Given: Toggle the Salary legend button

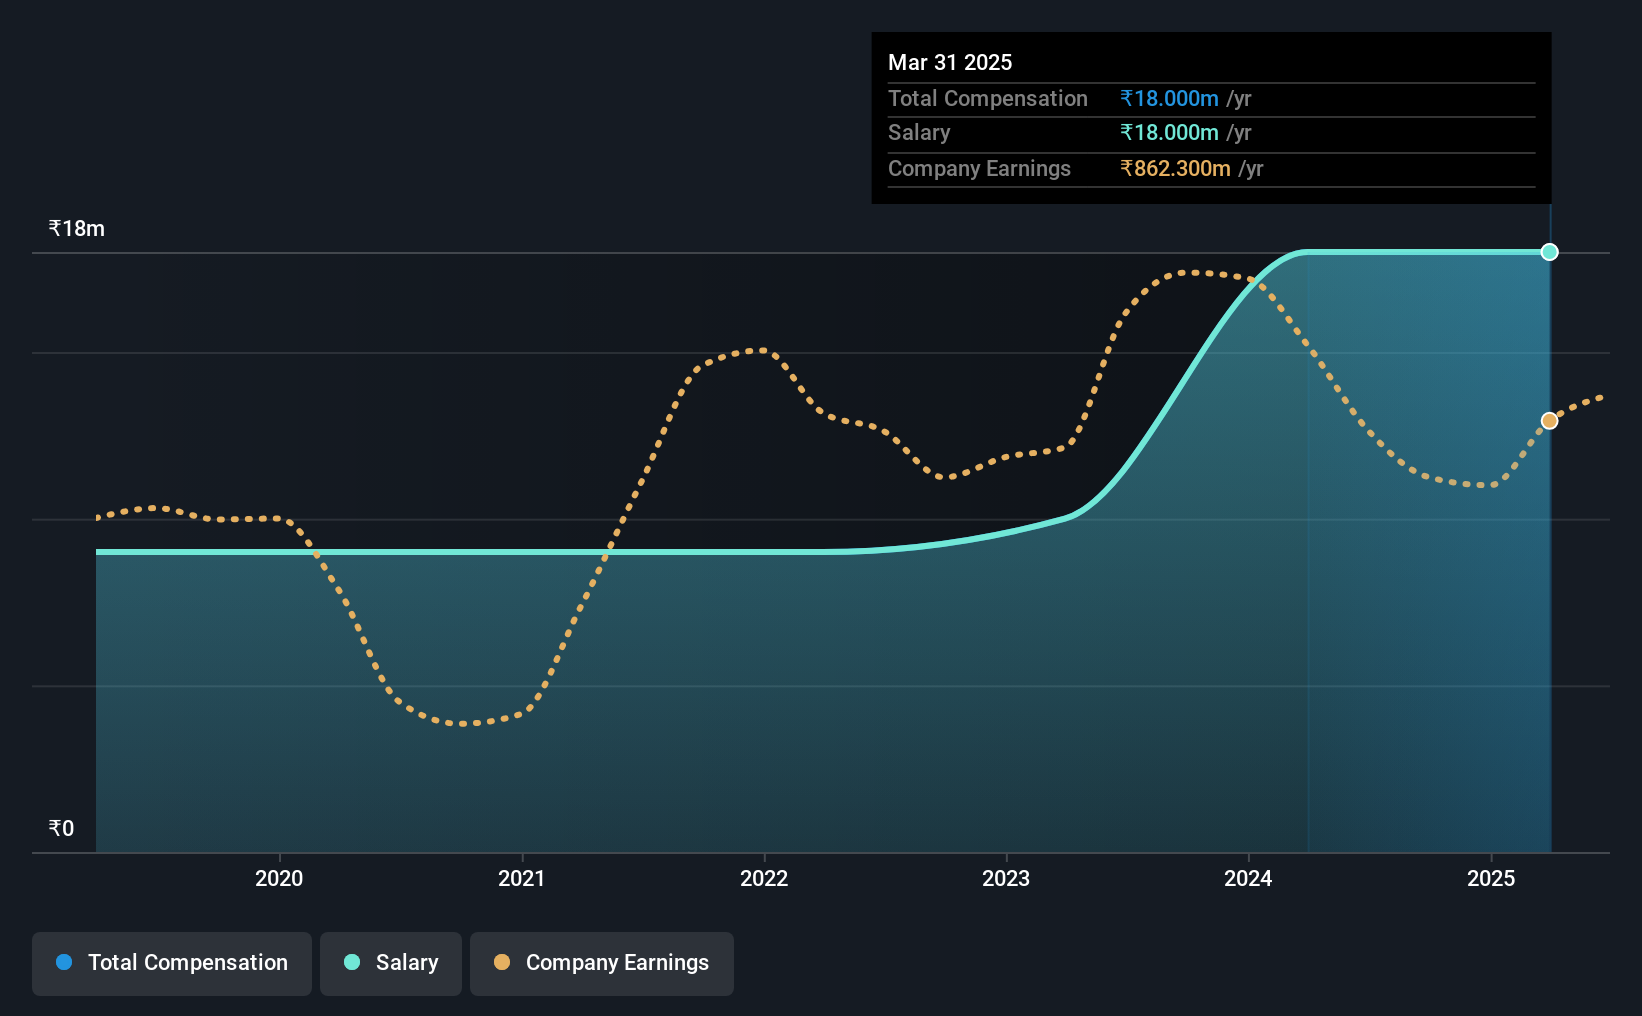Looking at the screenshot, I should click(x=391, y=963).
